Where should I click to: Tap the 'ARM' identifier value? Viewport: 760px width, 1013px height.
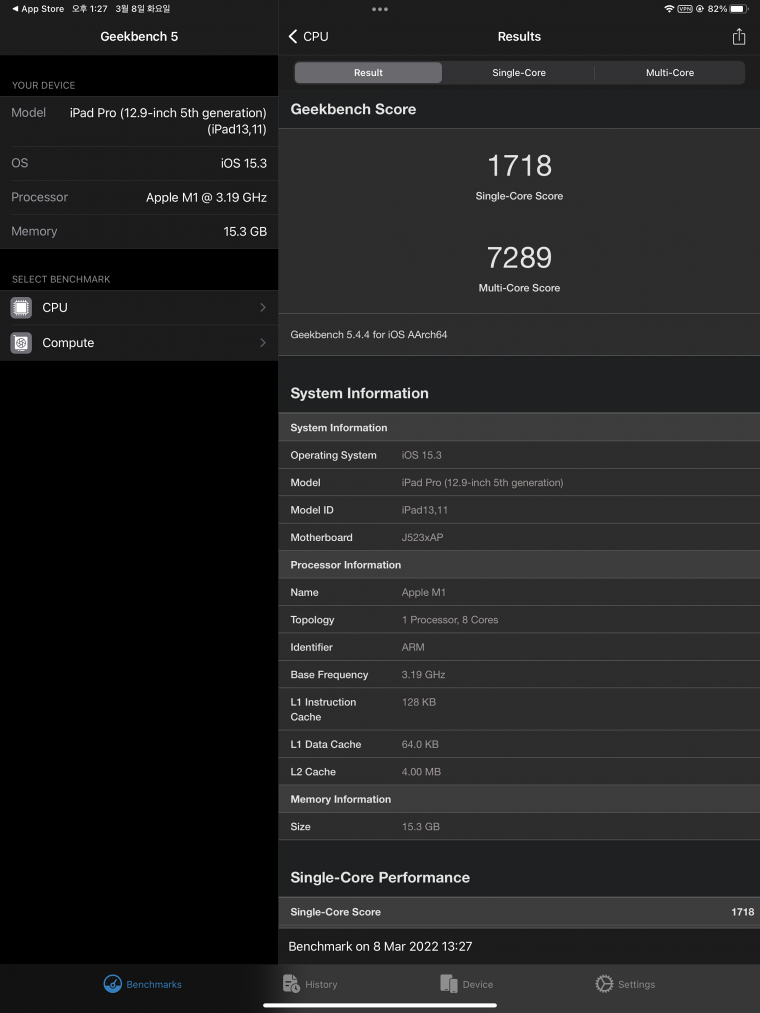pos(413,647)
